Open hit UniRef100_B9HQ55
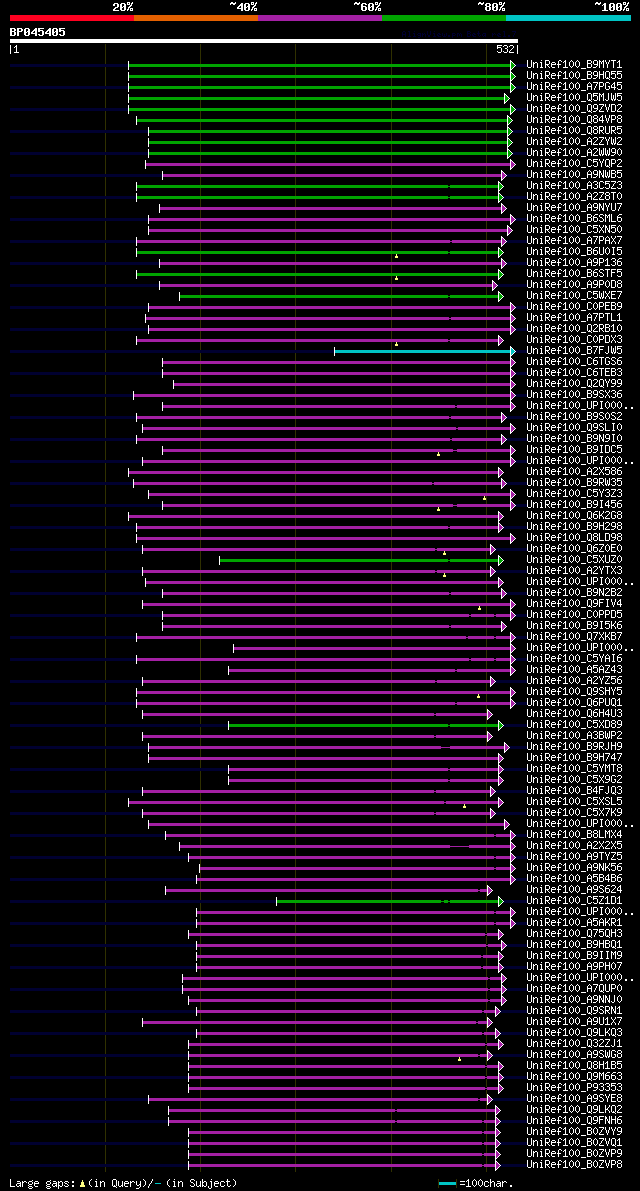This screenshot has height=1191, width=640. pos(574,76)
